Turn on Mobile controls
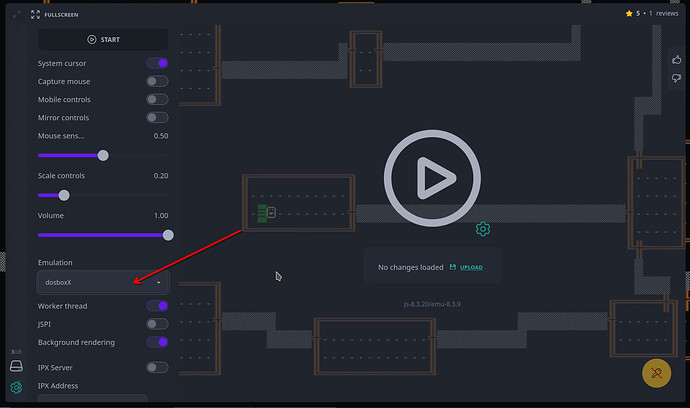Viewport: 690px width, 408px height. [x=157, y=99]
